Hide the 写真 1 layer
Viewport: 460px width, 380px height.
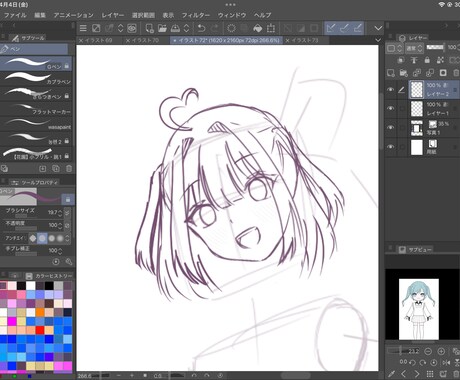[x=390, y=128]
